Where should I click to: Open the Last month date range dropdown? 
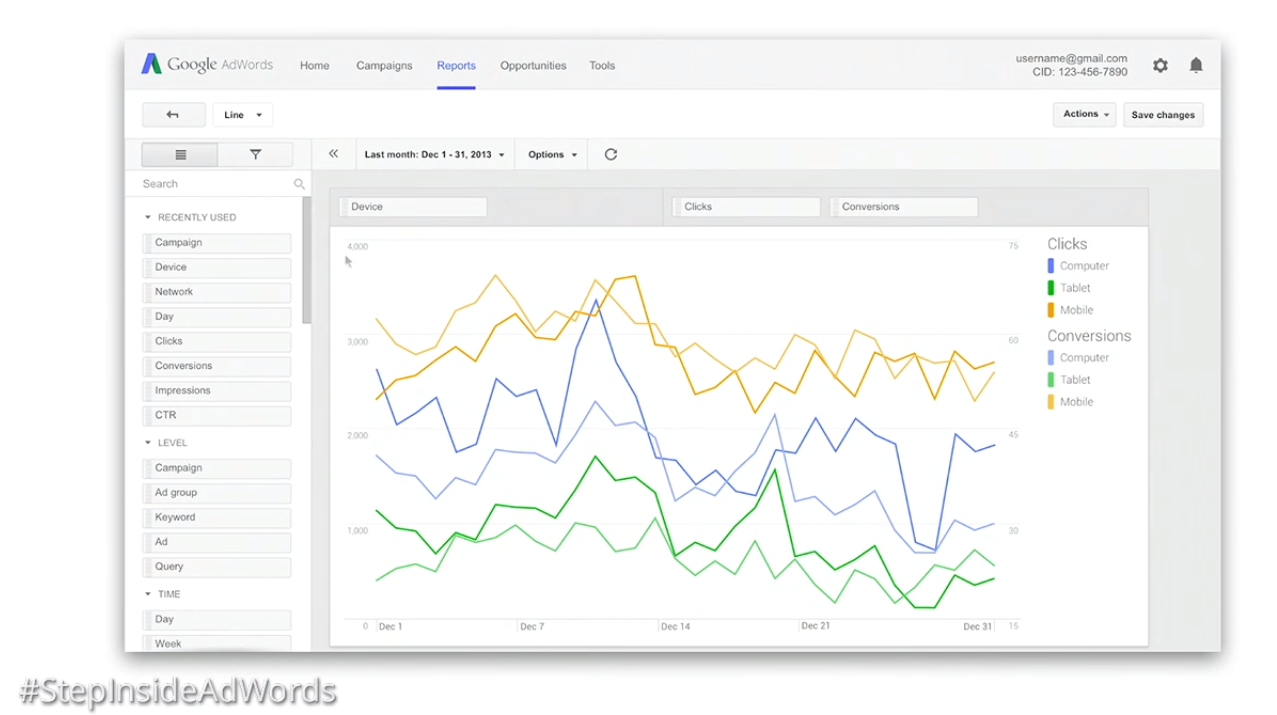[434, 155]
